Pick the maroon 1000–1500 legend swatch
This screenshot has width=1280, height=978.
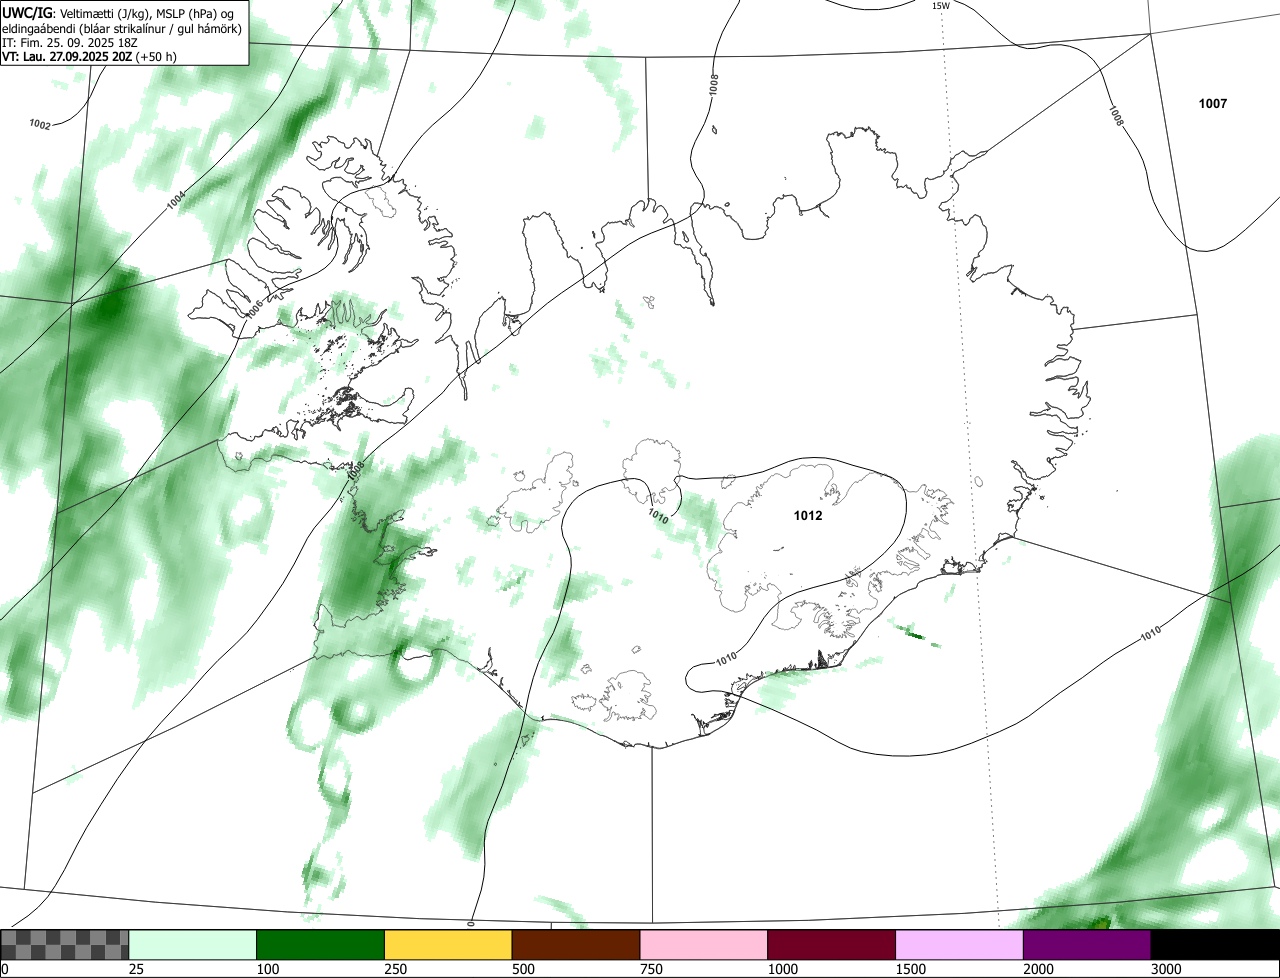(832, 944)
